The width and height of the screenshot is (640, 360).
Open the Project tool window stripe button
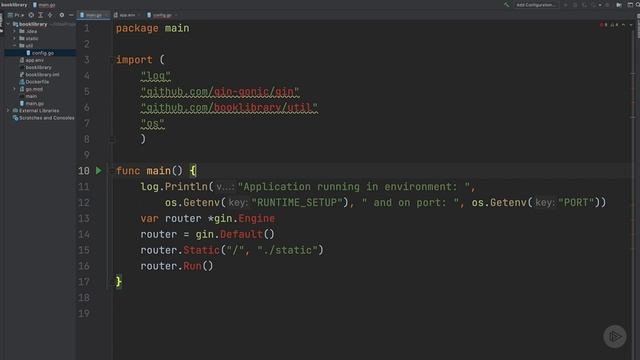(2, 23)
